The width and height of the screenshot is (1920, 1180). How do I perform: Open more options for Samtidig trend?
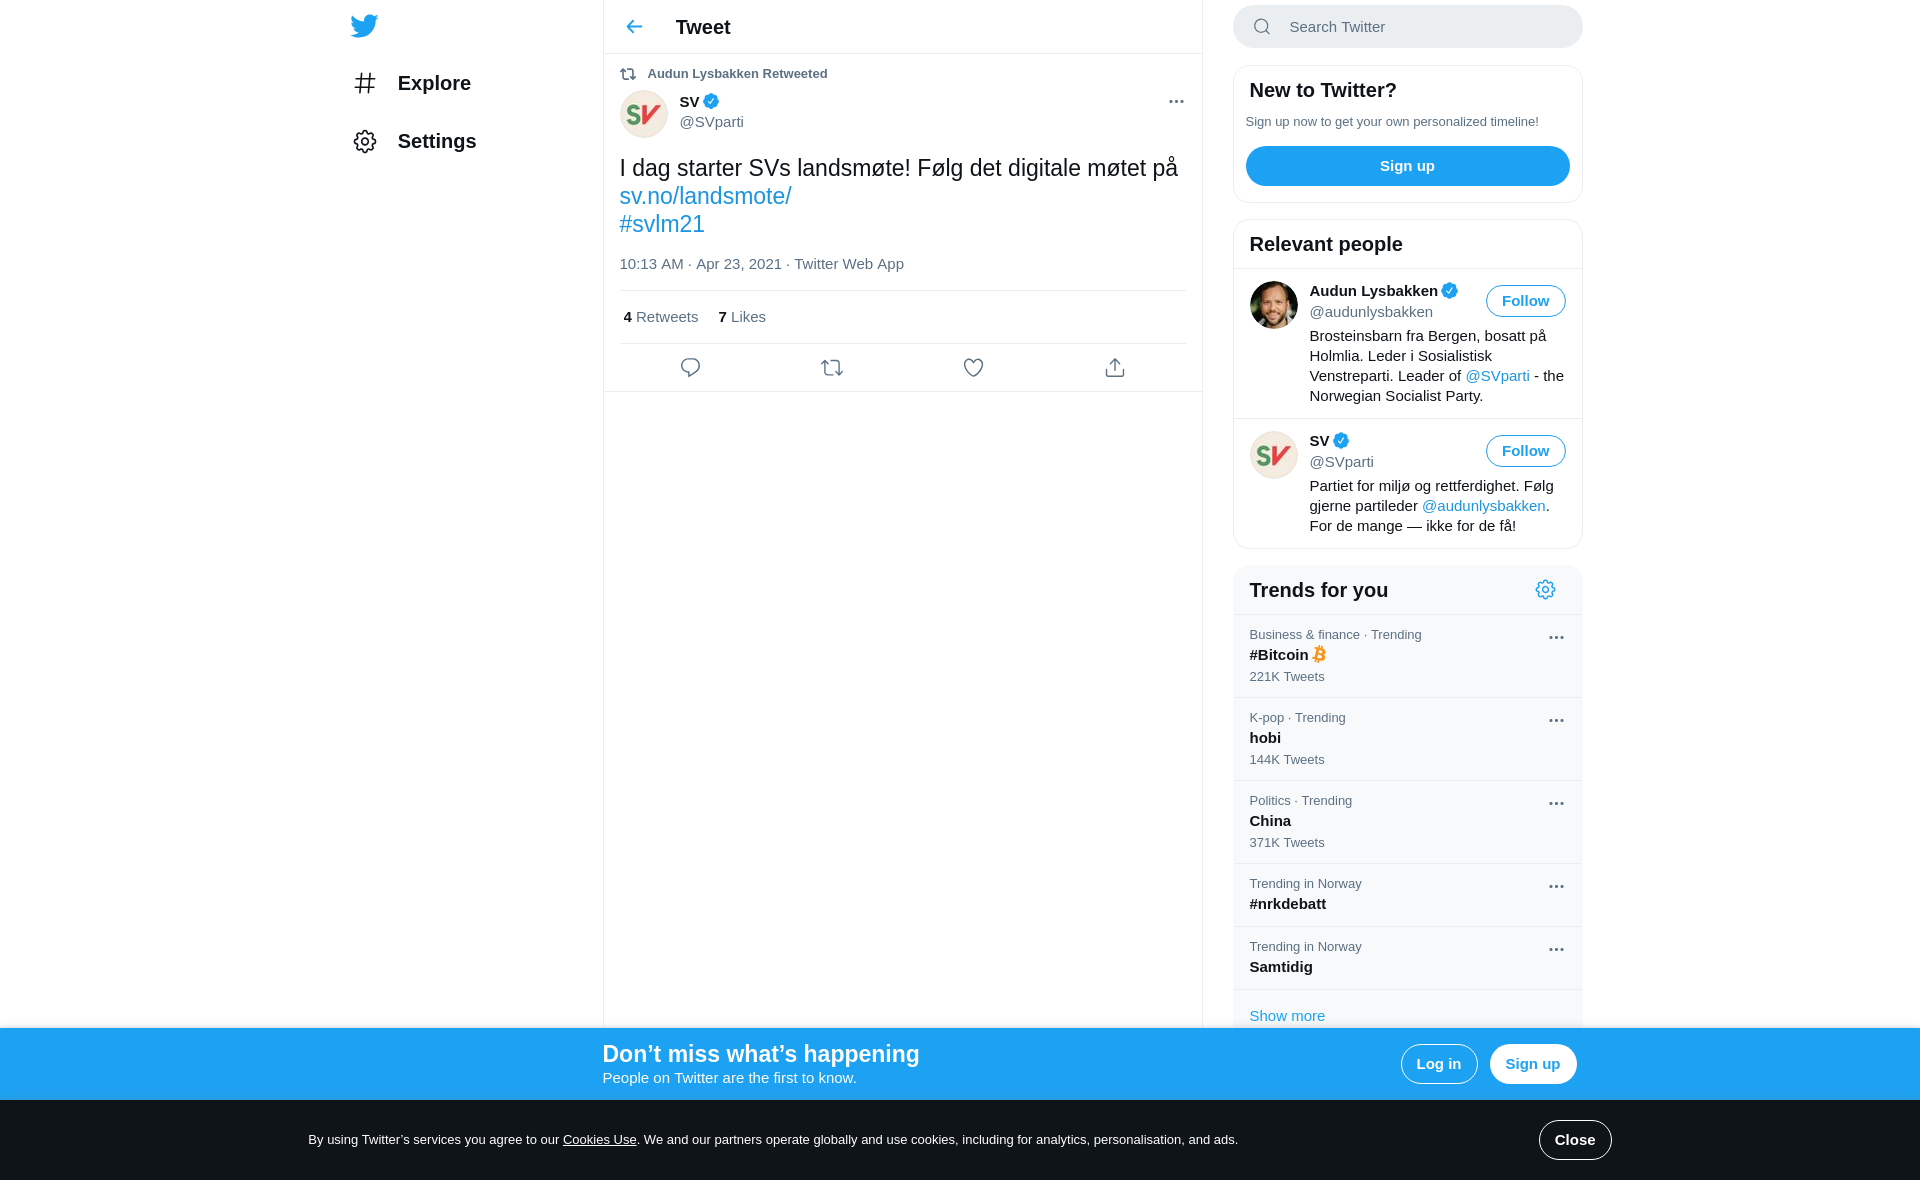pos(1556,950)
